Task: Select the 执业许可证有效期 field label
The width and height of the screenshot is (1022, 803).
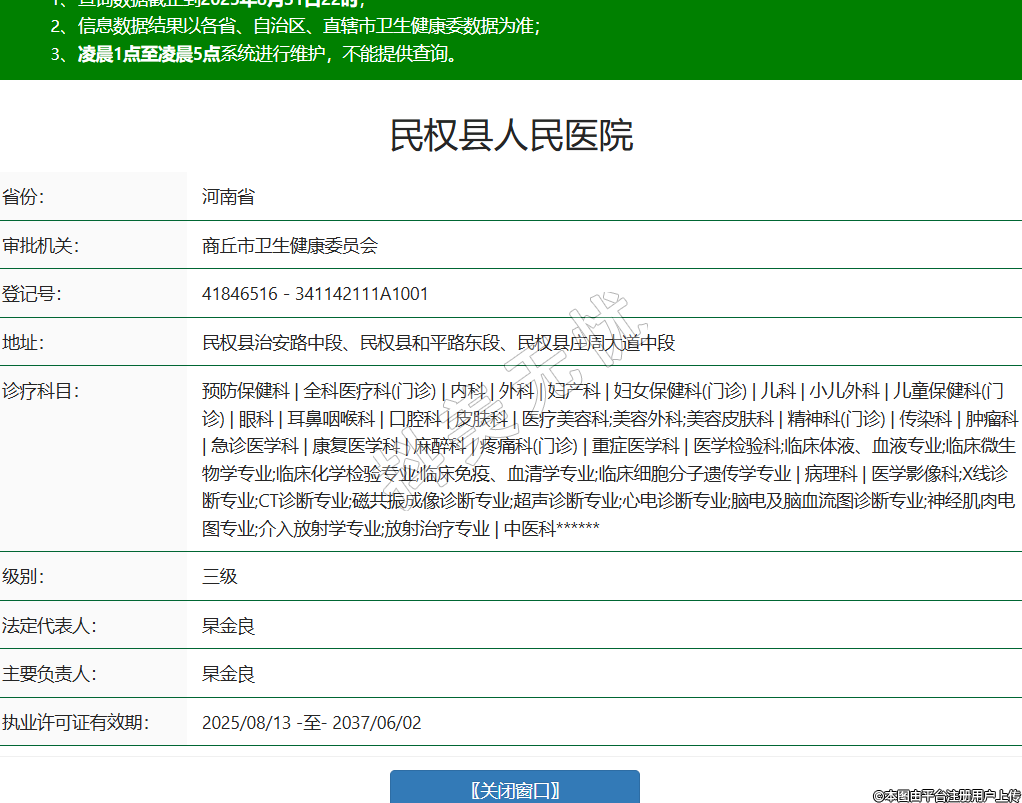Action: (x=74, y=722)
